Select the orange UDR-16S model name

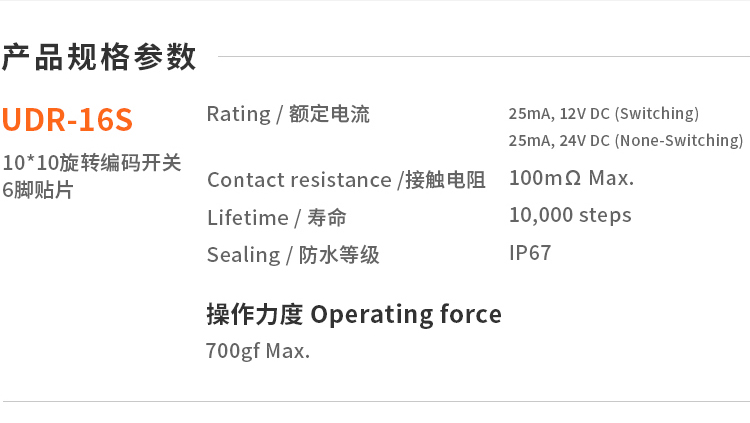click(67, 120)
